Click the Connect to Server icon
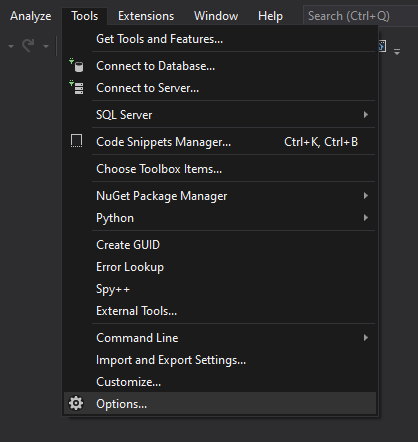Image resolution: width=418 pixels, height=442 pixels. tap(76, 88)
